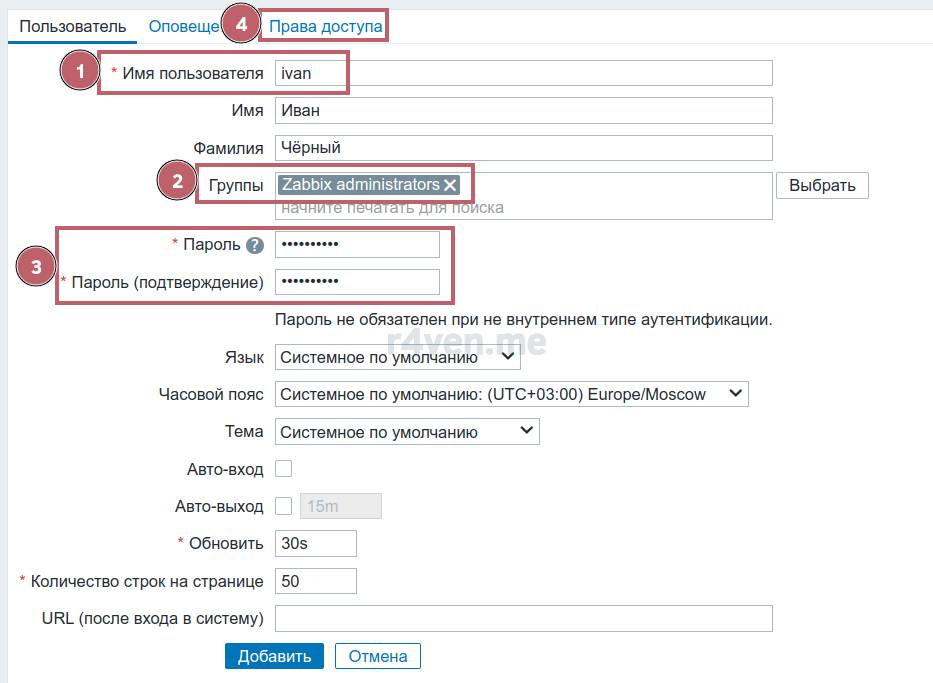Viewport: 933px width, 683px height.
Task: Open the Язык dropdown
Action: [x=397, y=357]
